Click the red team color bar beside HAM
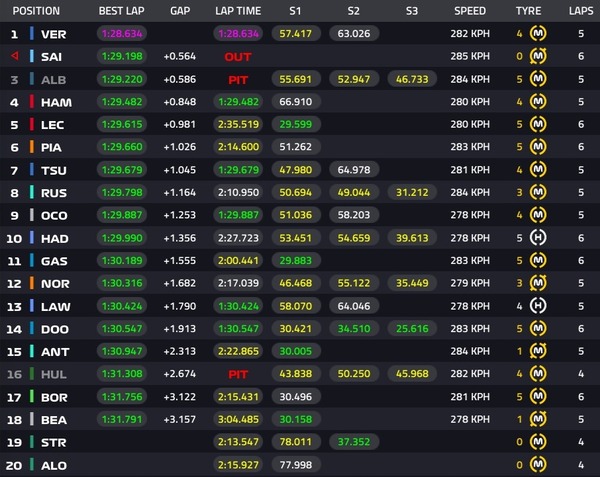The image size is (600, 477). point(32,102)
